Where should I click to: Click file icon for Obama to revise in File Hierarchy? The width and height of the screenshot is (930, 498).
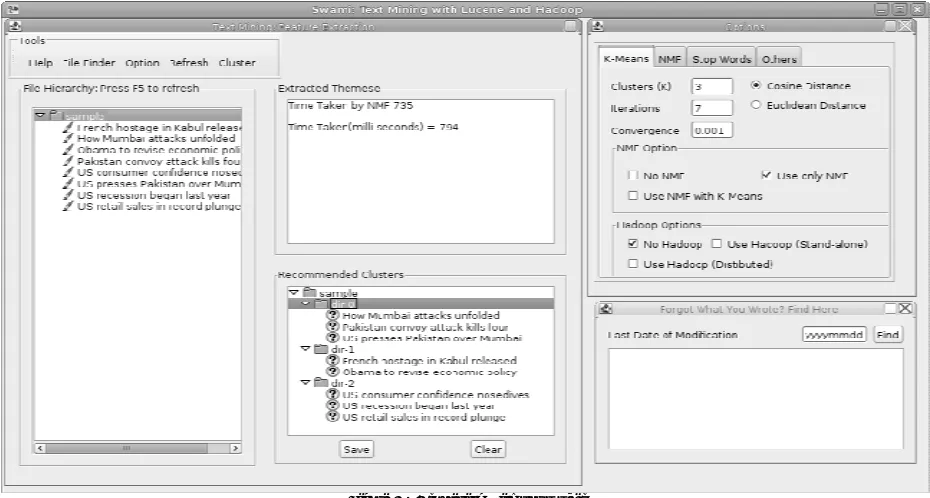point(68,149)
